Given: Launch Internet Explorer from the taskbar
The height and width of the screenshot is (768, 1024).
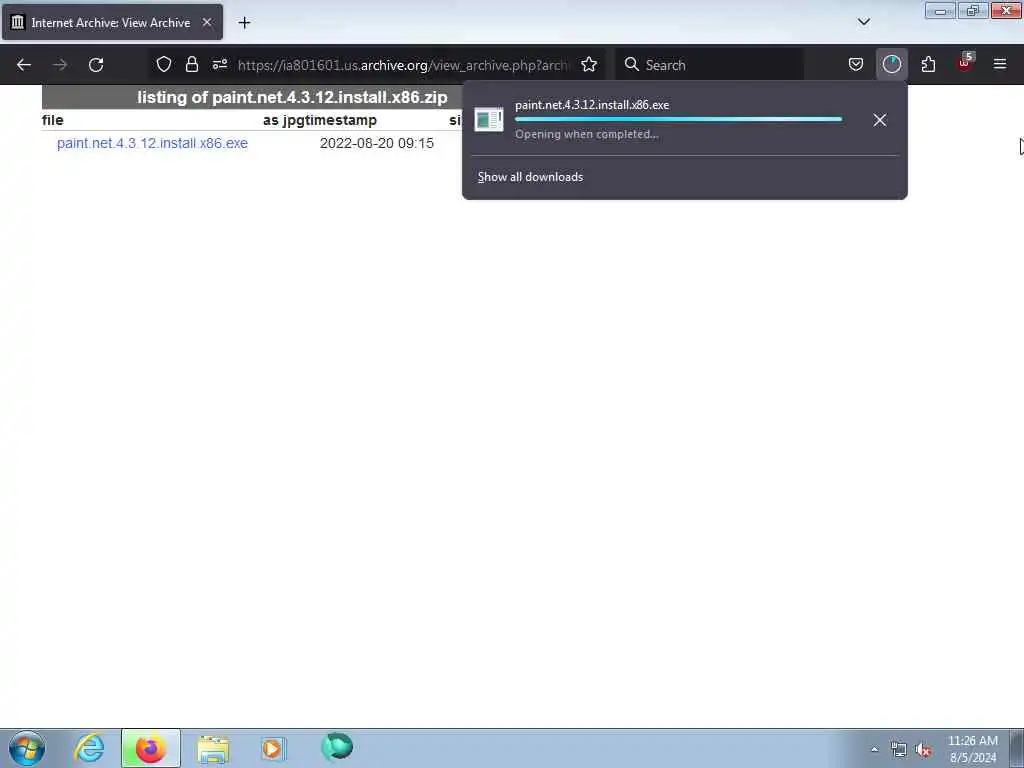Looking at the screenshot, I should [89, 748].
